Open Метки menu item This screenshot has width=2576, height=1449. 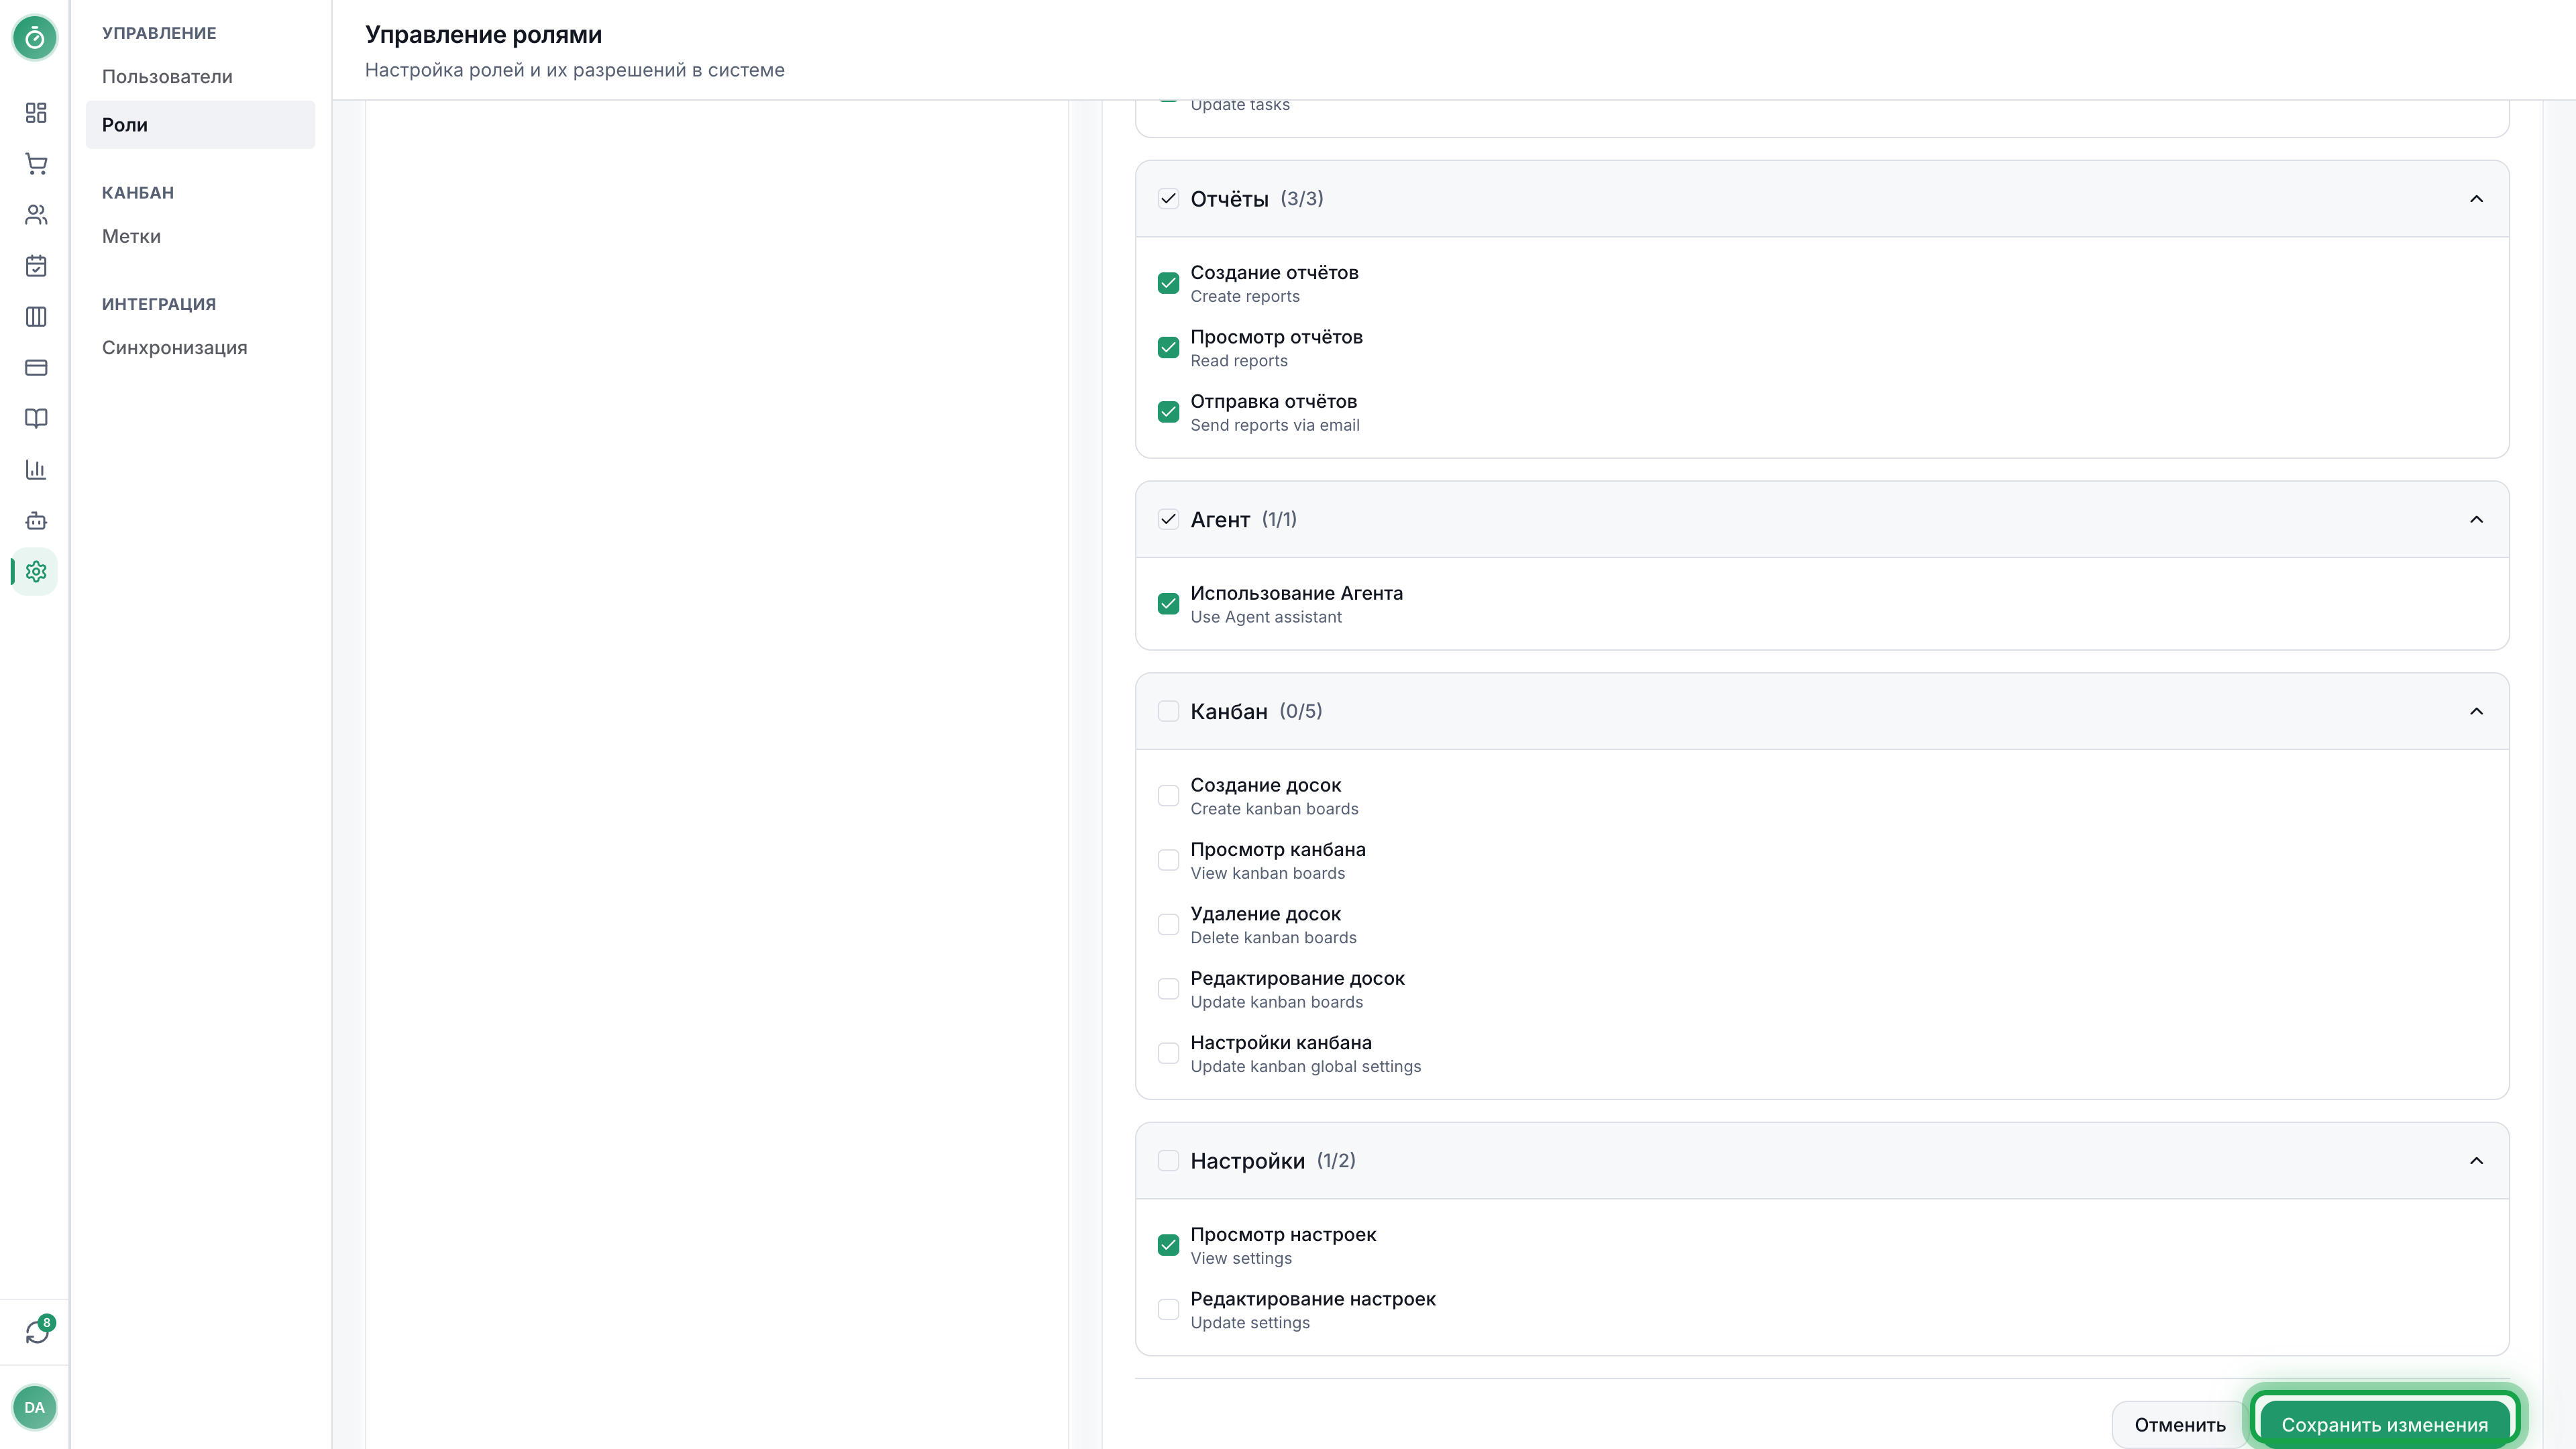pyautogui.click(x=200, y=237)
